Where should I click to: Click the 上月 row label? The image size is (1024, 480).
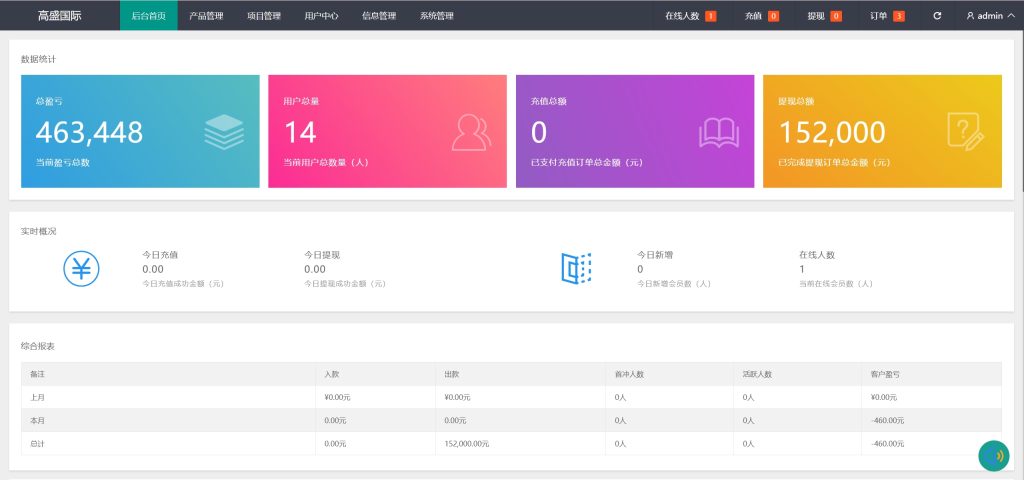click(x=37, y=397)
